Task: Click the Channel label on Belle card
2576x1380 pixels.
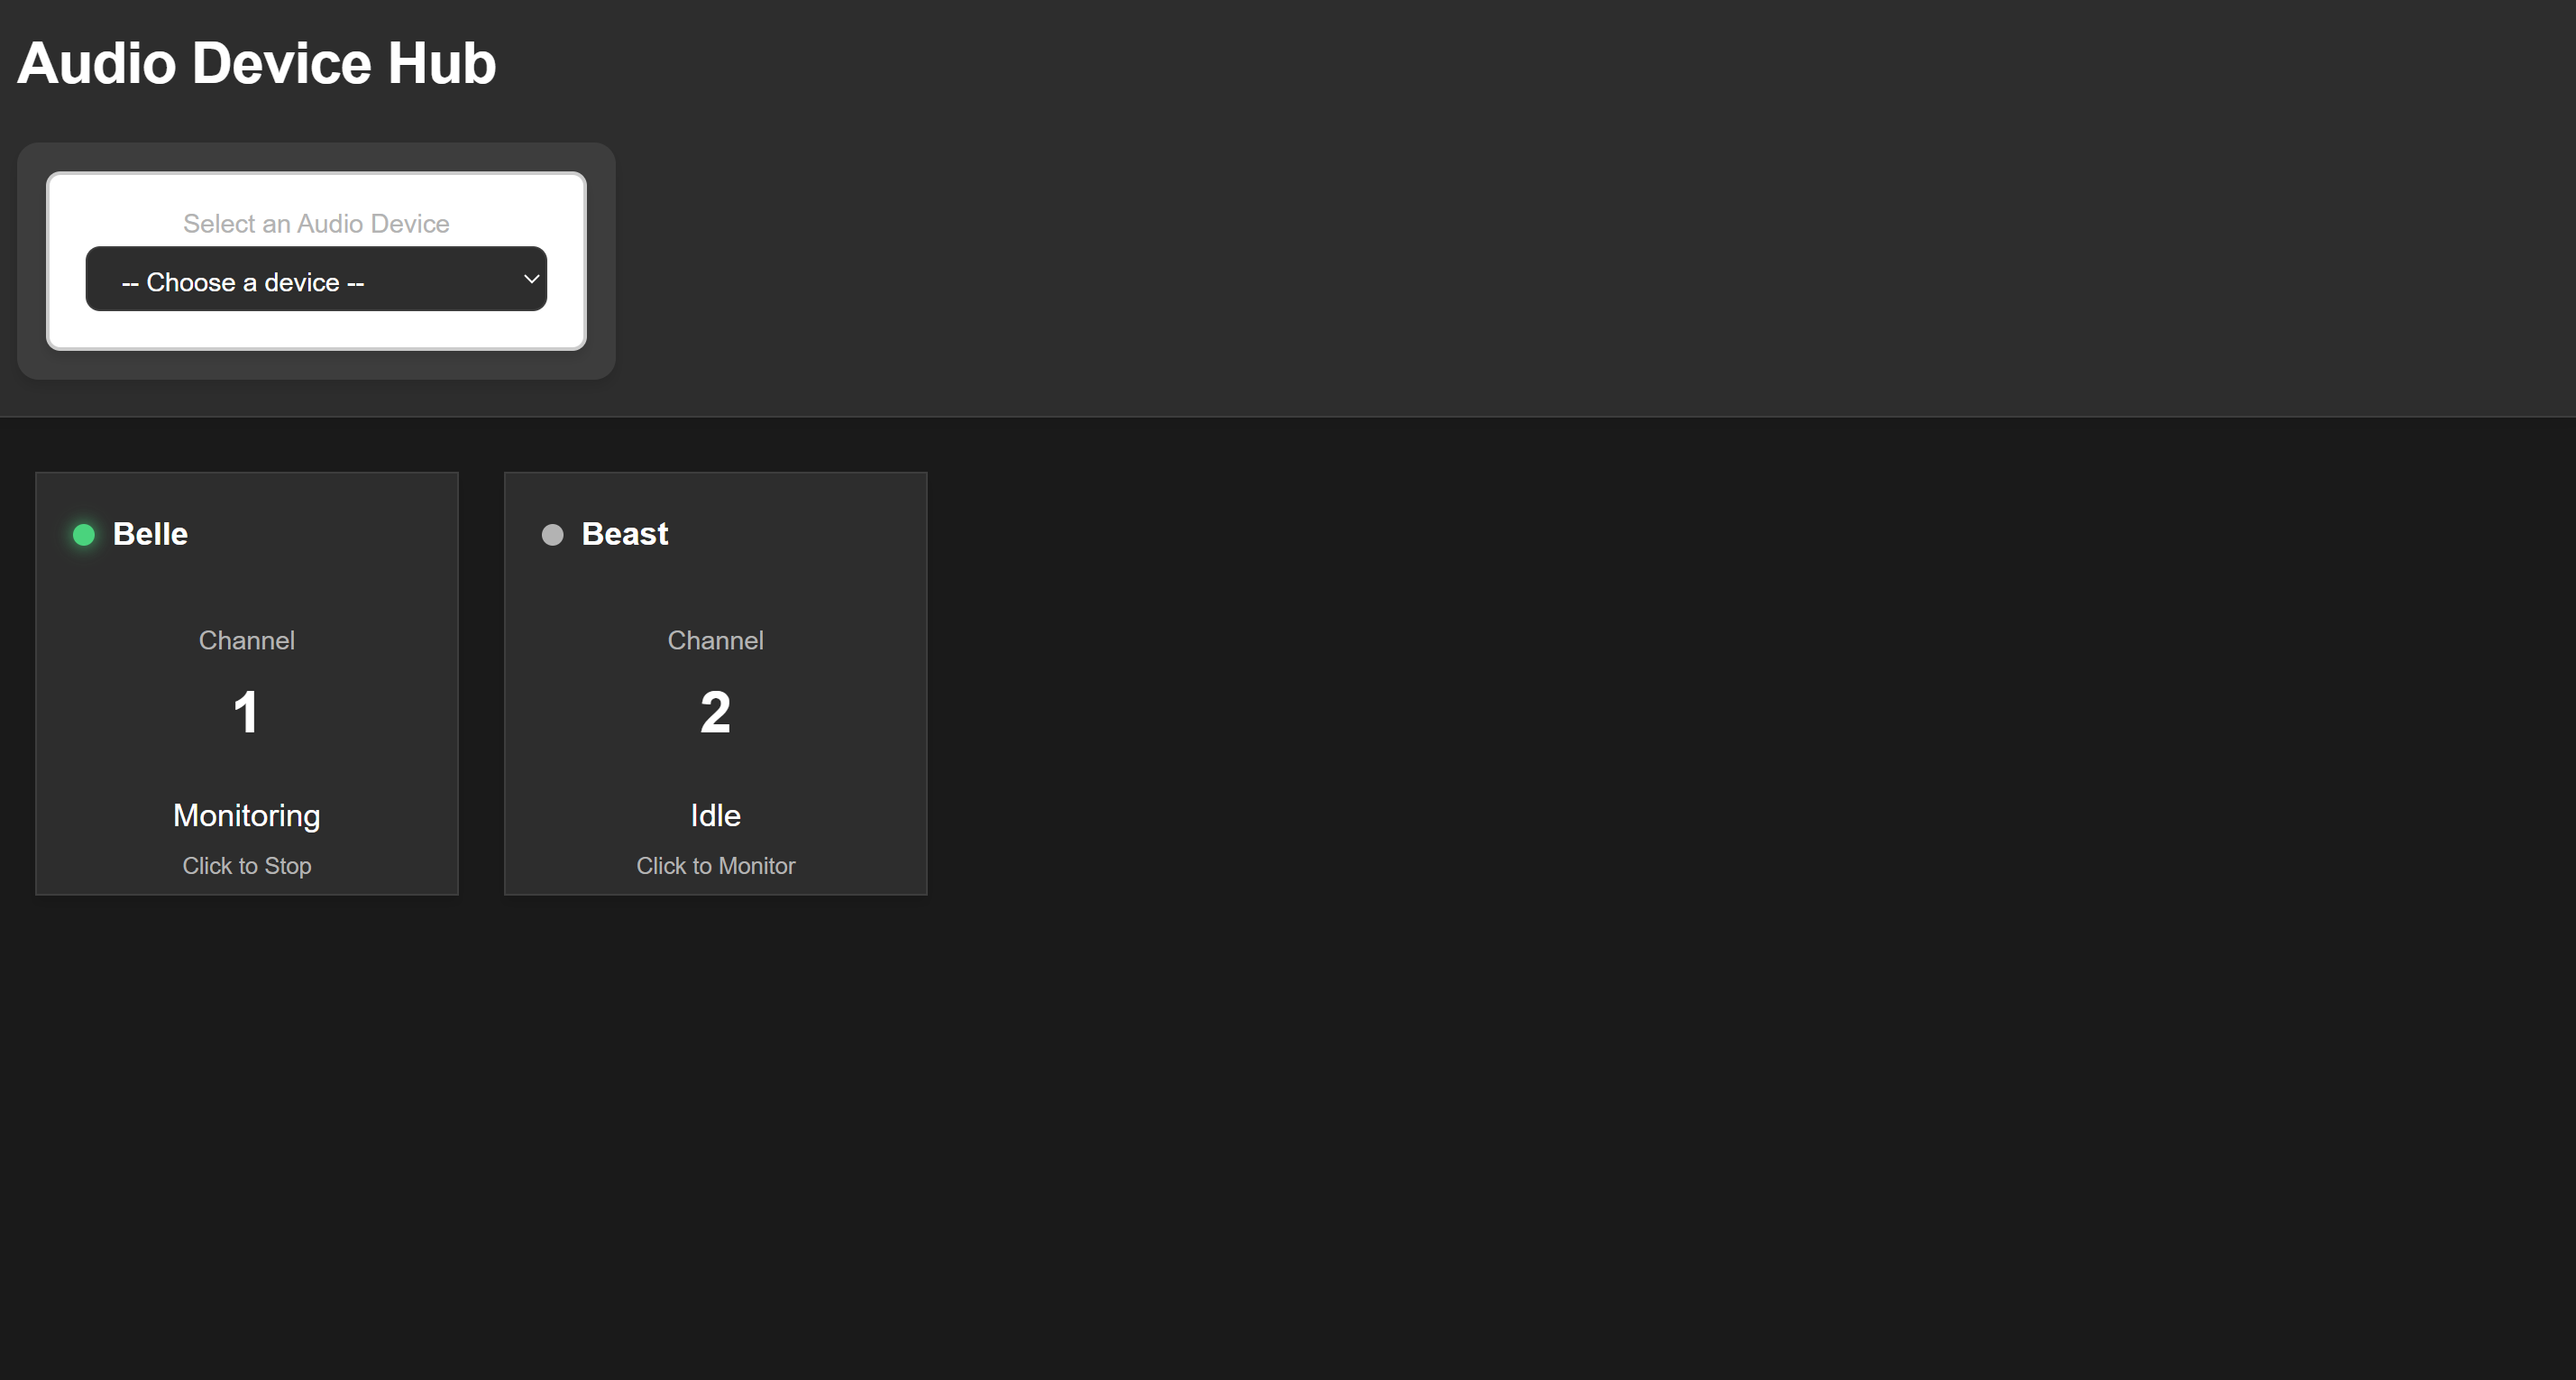Action: tap(246, 640)
